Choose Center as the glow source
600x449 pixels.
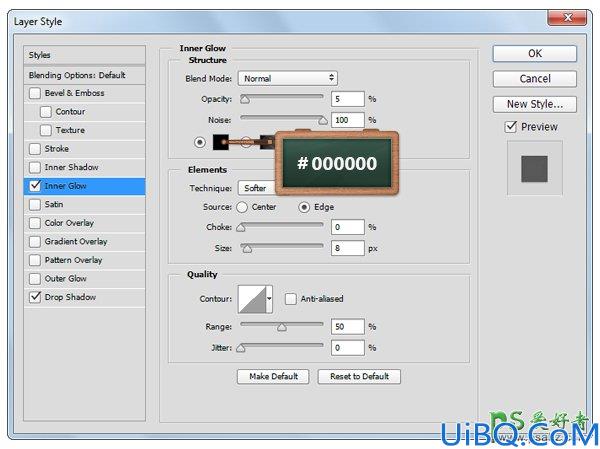pyautogui.click(x=242, y=207)
